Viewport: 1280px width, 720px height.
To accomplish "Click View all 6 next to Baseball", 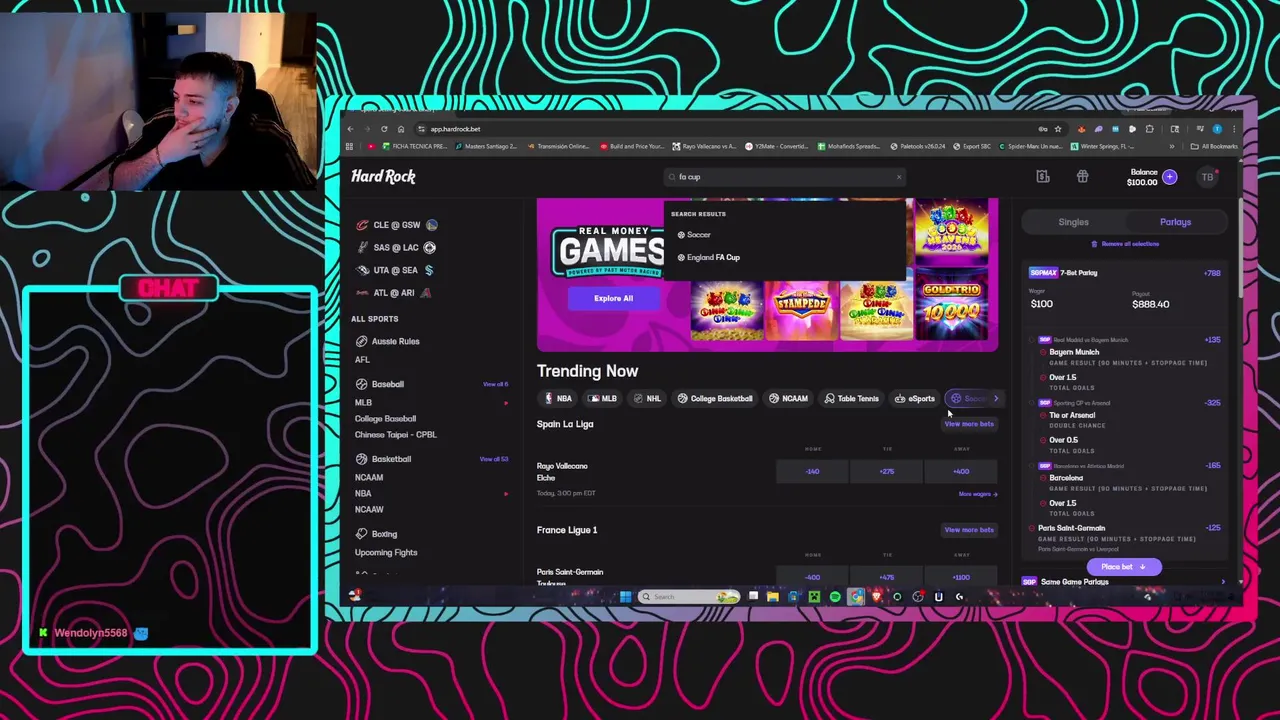I will pyautogui.click(x=495, y=384).
